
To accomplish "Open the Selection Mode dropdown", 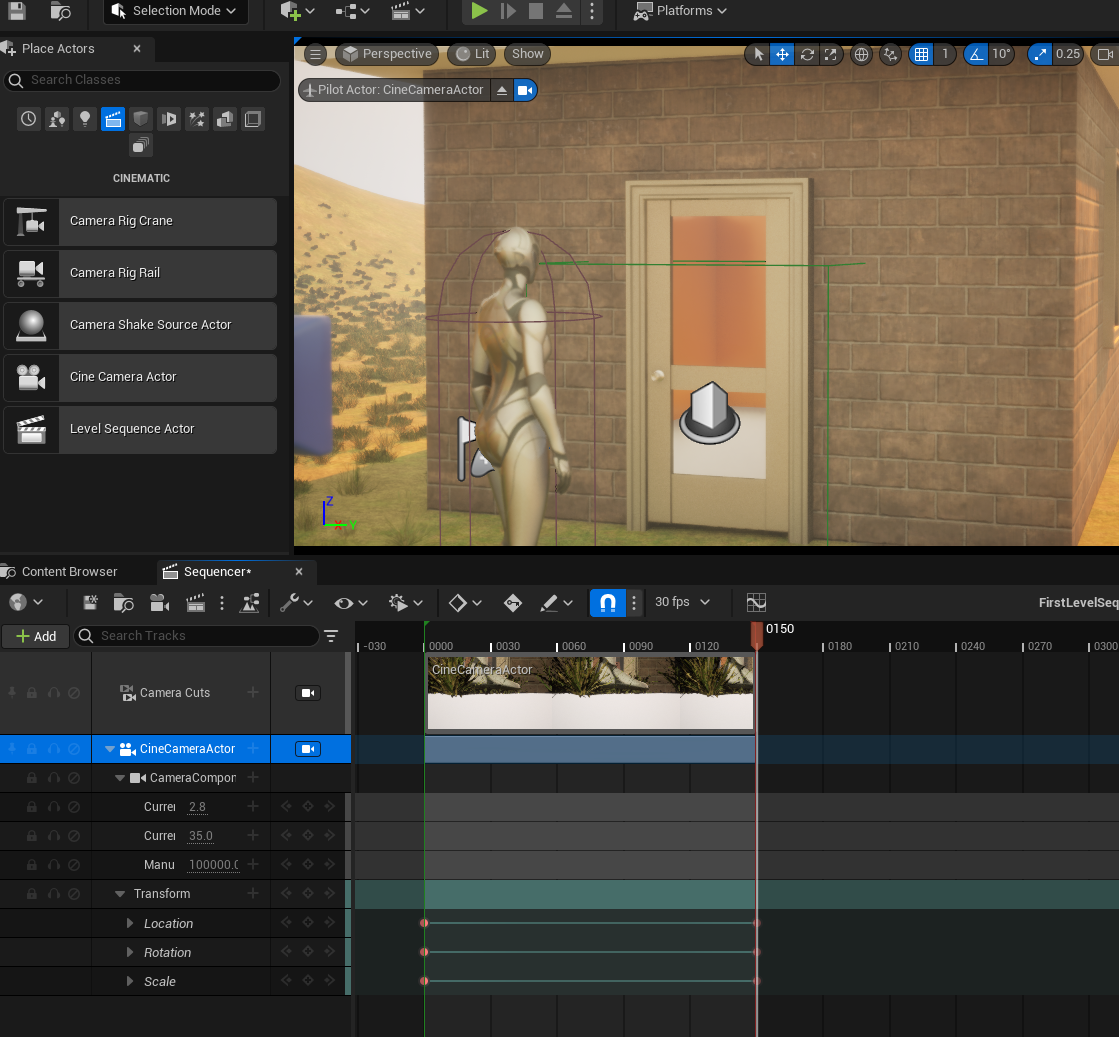I will pos(176,11).
